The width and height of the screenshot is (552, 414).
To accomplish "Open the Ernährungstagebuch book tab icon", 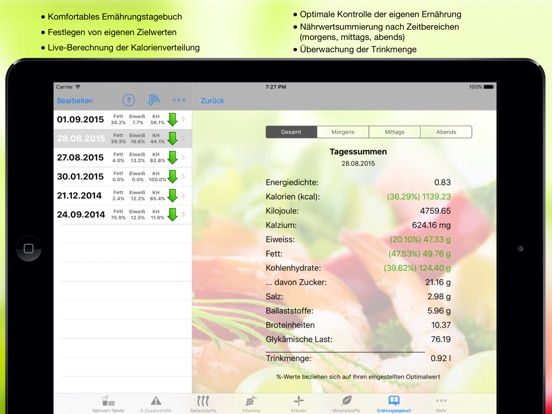I will pos(394,400).
